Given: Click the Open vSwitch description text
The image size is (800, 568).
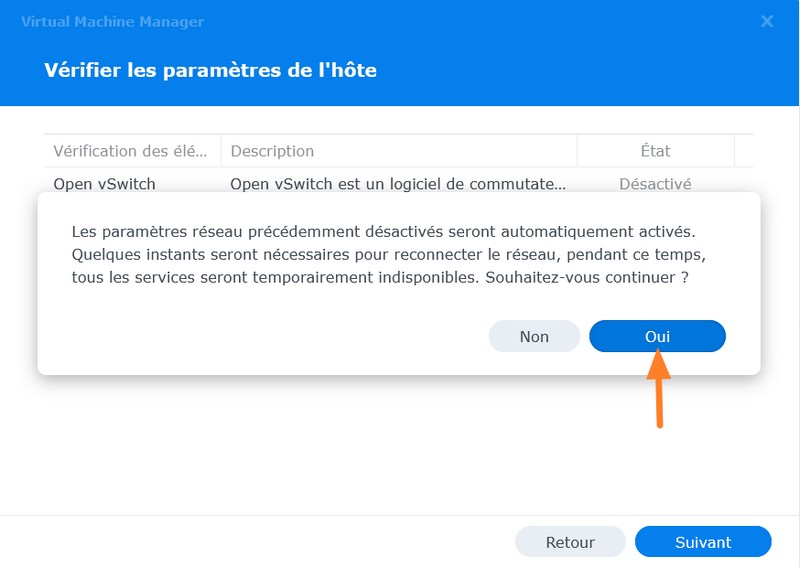Looking at the screenshot, I should tap(398, 184).
